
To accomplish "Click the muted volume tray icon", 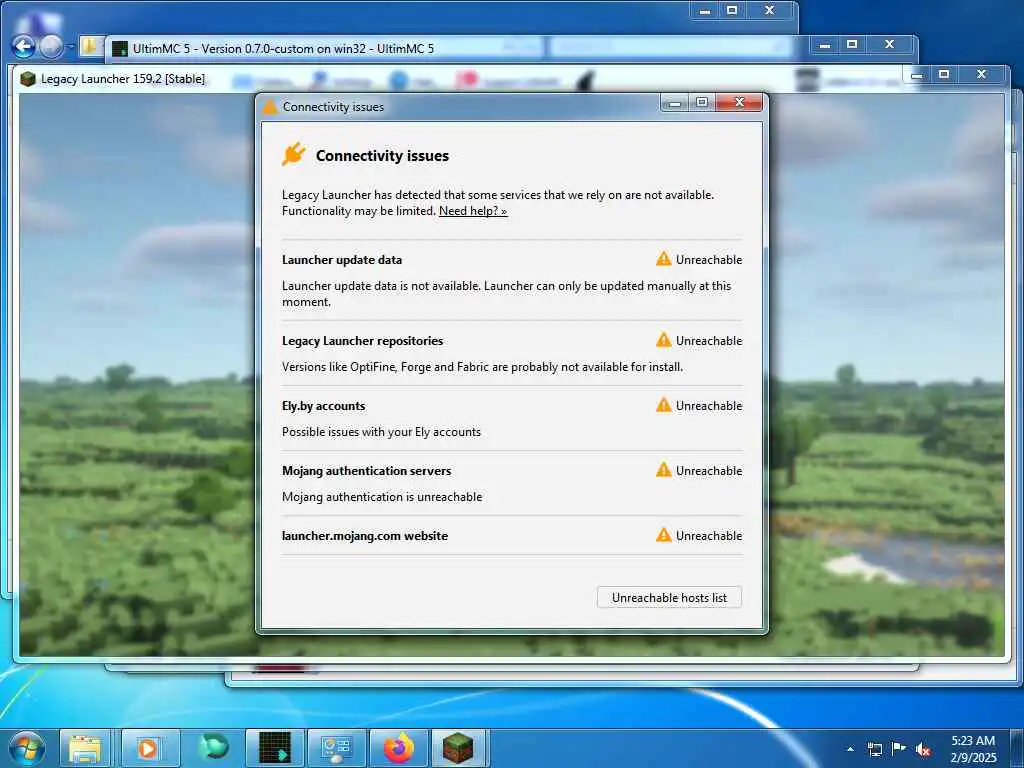I will pos(923,749).
